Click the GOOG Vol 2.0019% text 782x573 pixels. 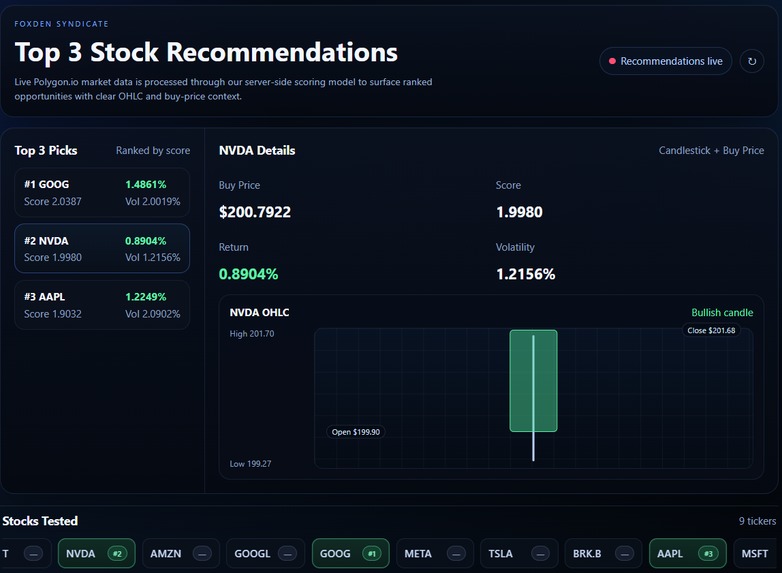[153, 201]
